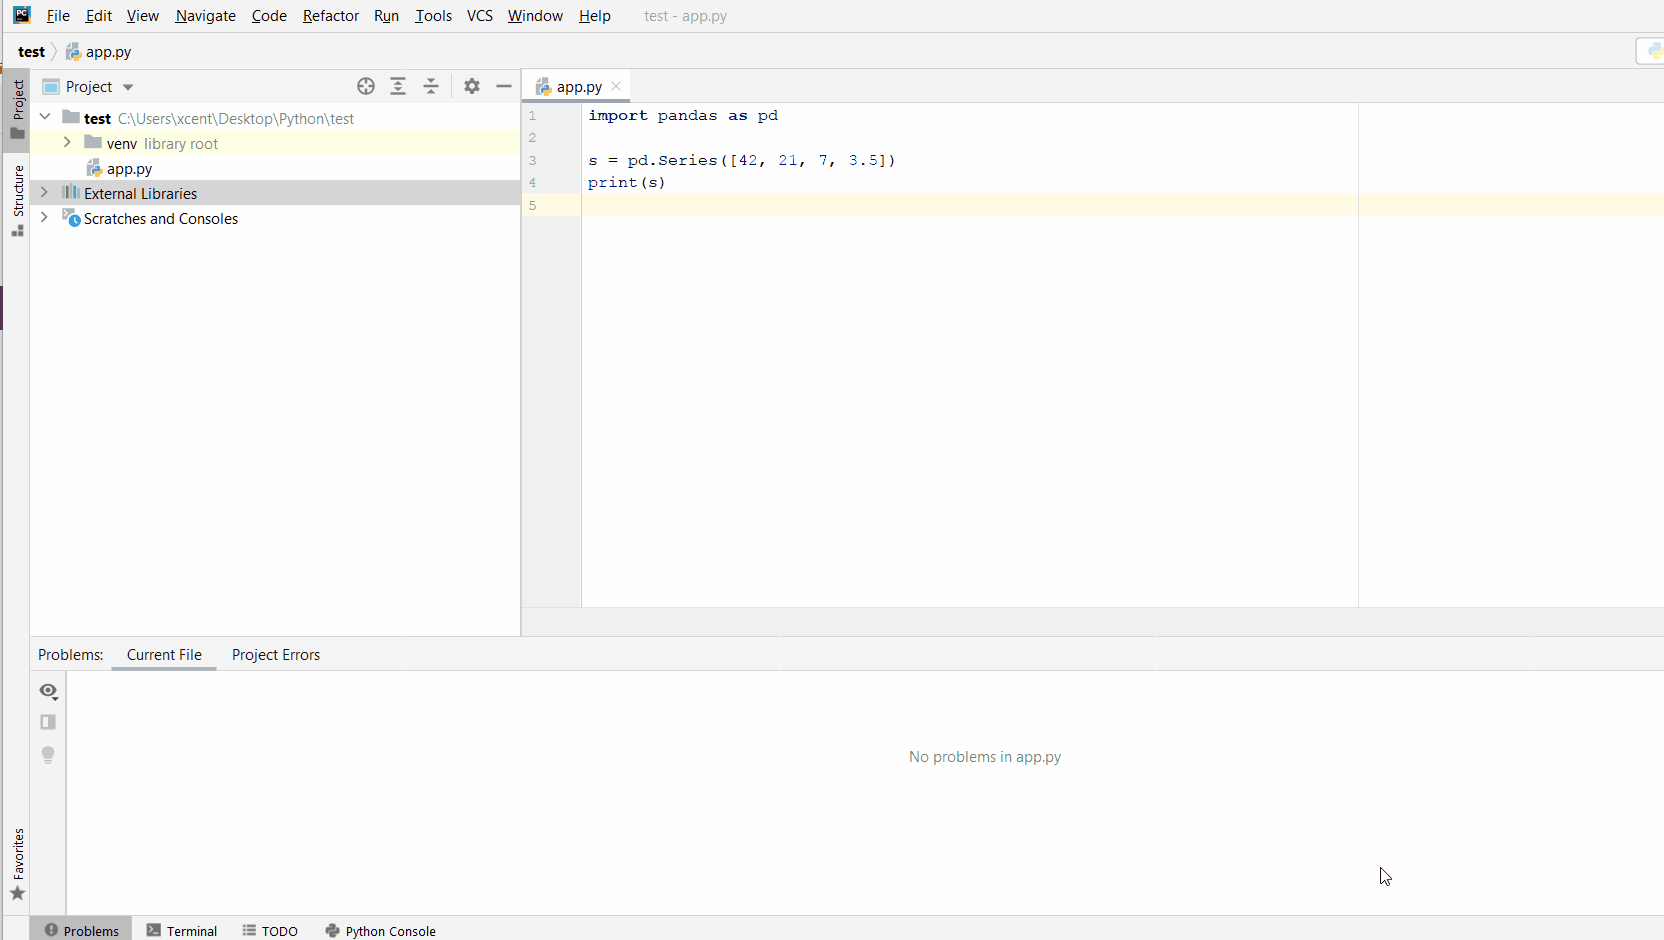Open the Terminal tool window
1664x940 pixels.
coord(181,930)
